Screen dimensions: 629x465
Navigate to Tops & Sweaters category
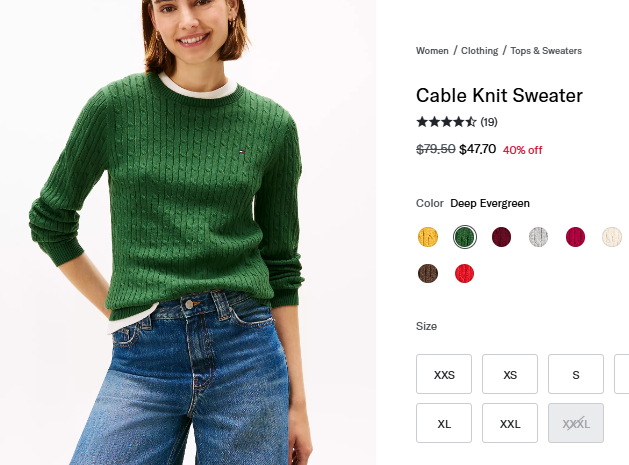point(546,51)
